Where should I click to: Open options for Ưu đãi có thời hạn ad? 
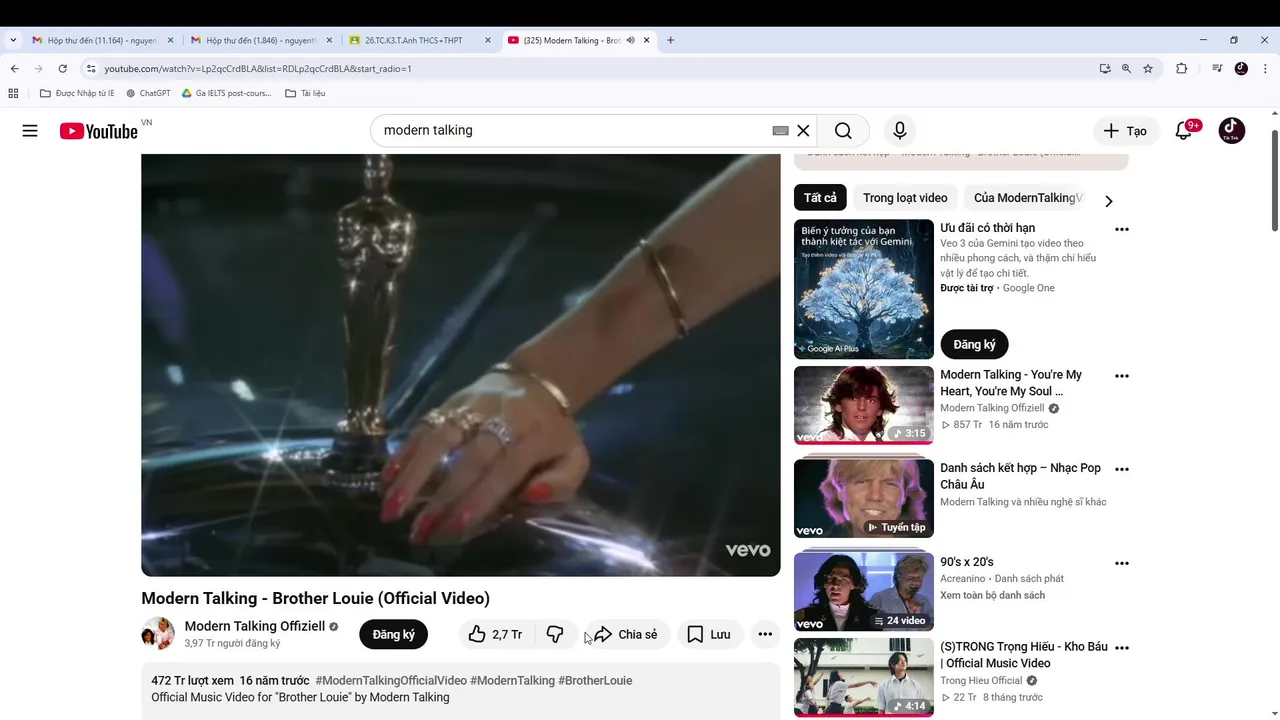click(x=1122, y=229)
